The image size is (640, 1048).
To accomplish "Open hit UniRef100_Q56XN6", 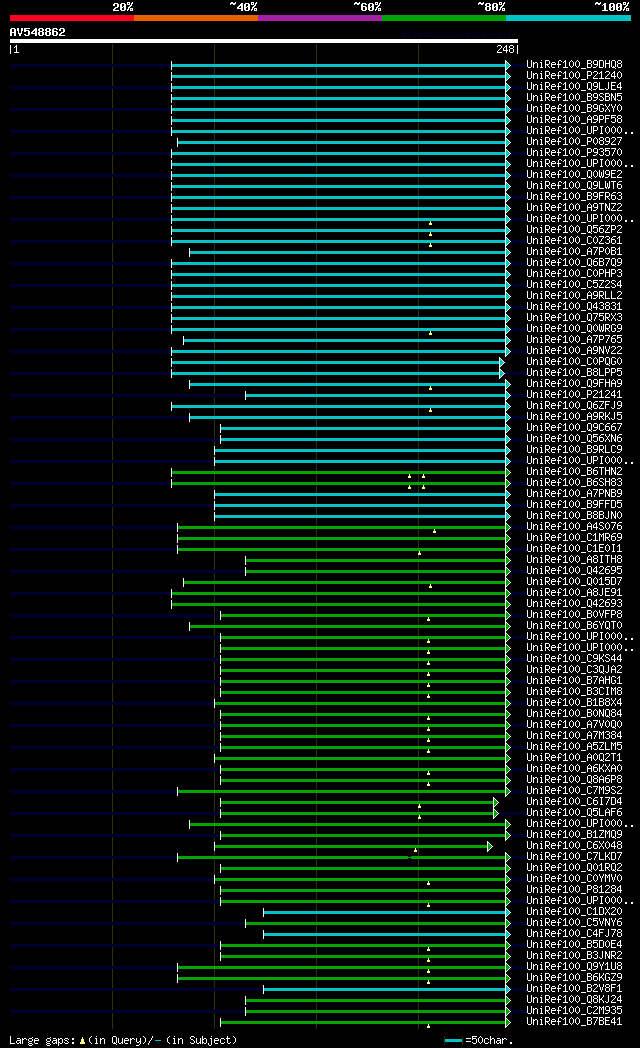I will point(574,438).
